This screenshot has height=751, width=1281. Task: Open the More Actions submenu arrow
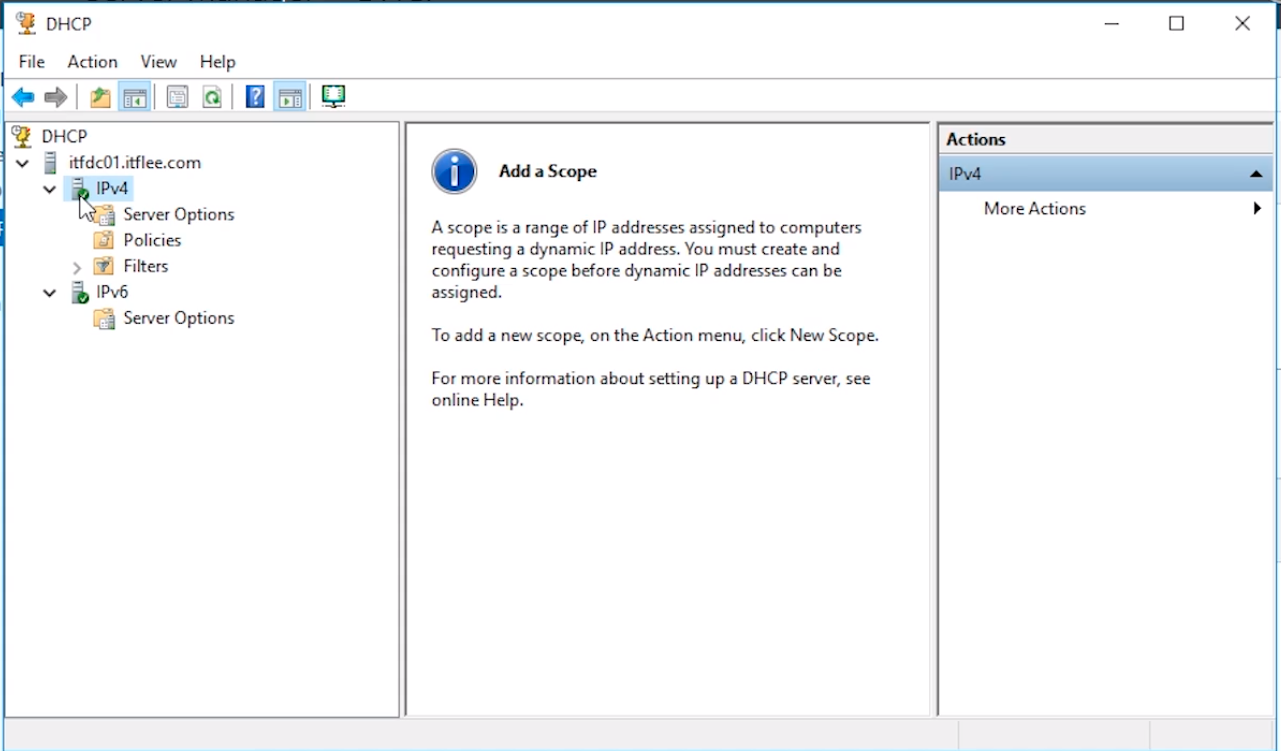(x=1257, y=208)
